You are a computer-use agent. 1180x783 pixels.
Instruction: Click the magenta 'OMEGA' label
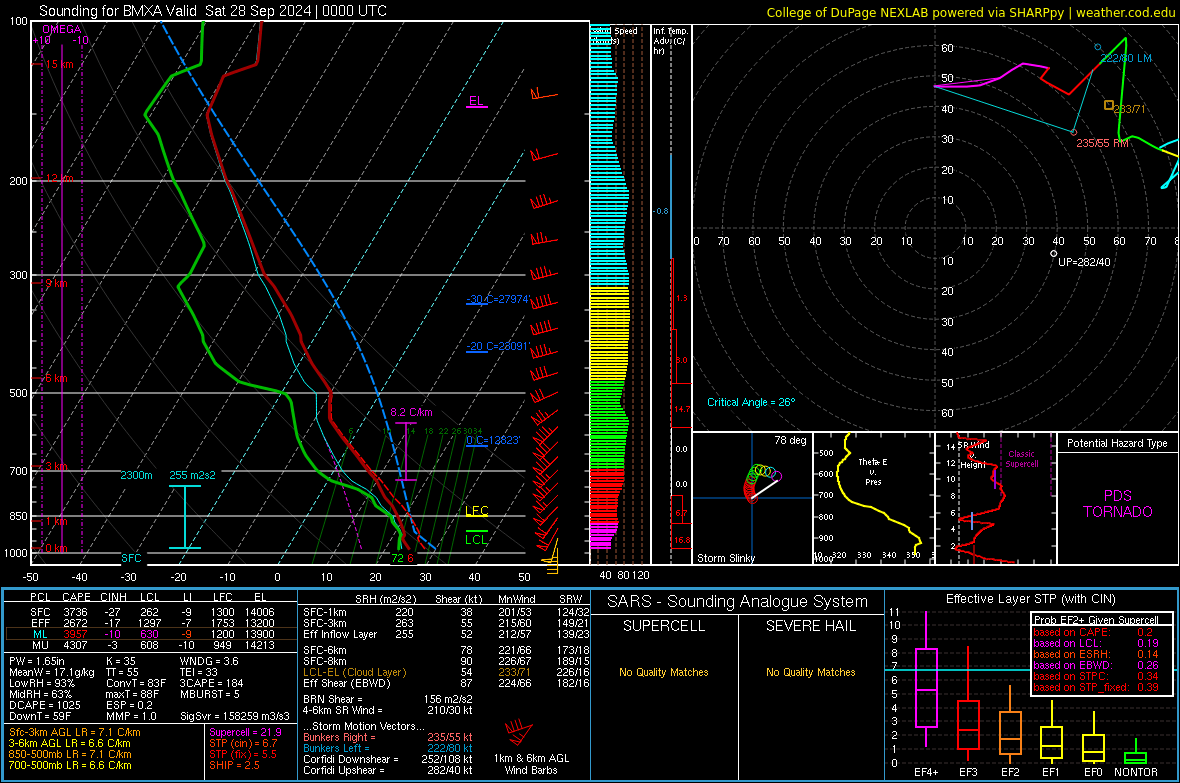[62, 29]
